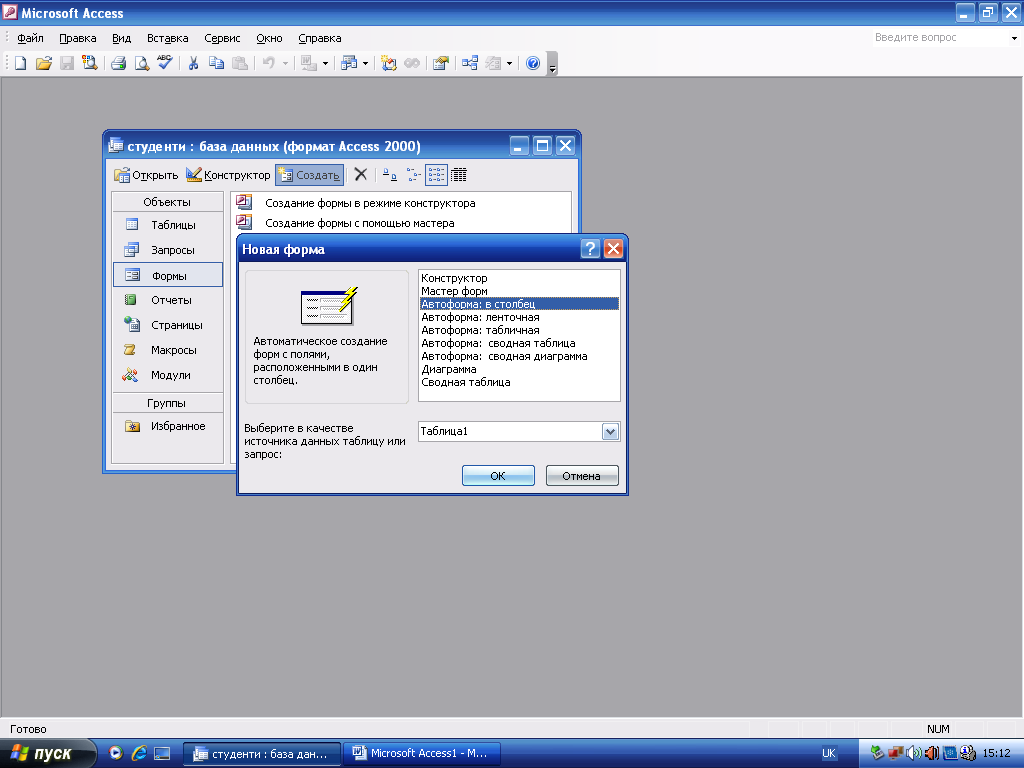Run the ABC spelling check icon
1024x768 pixels.
click(x=165, y=63)
